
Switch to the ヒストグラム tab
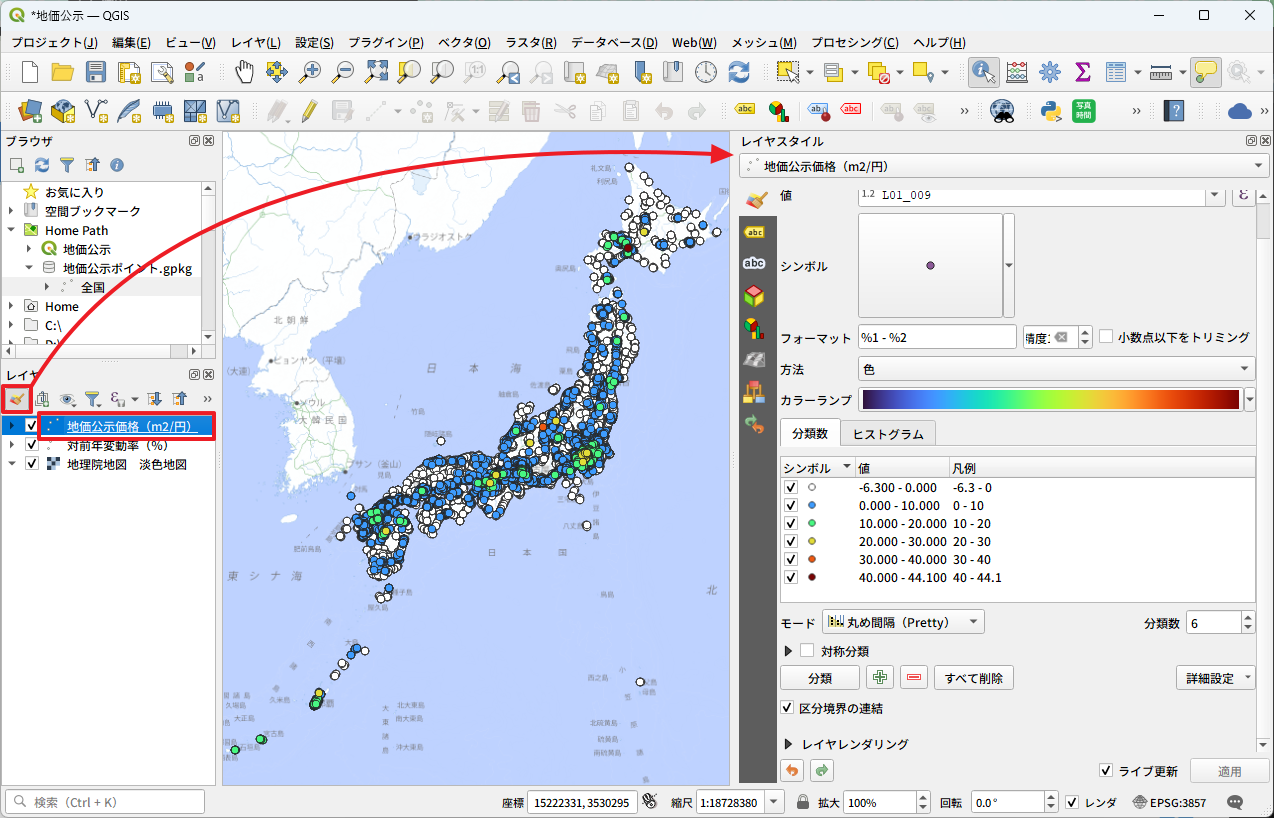887,433
